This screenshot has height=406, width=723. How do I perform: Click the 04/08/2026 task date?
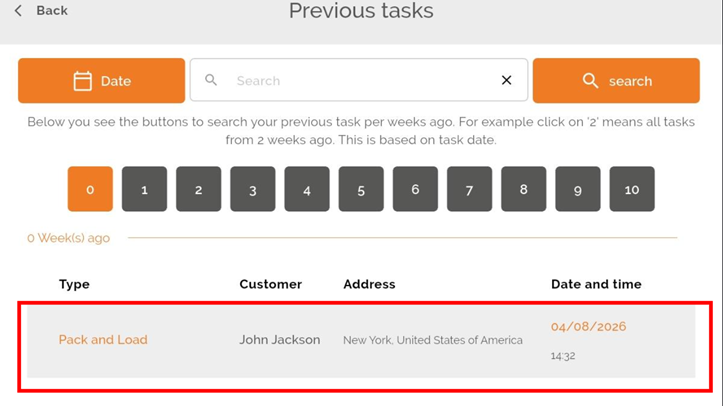point(588,327)
